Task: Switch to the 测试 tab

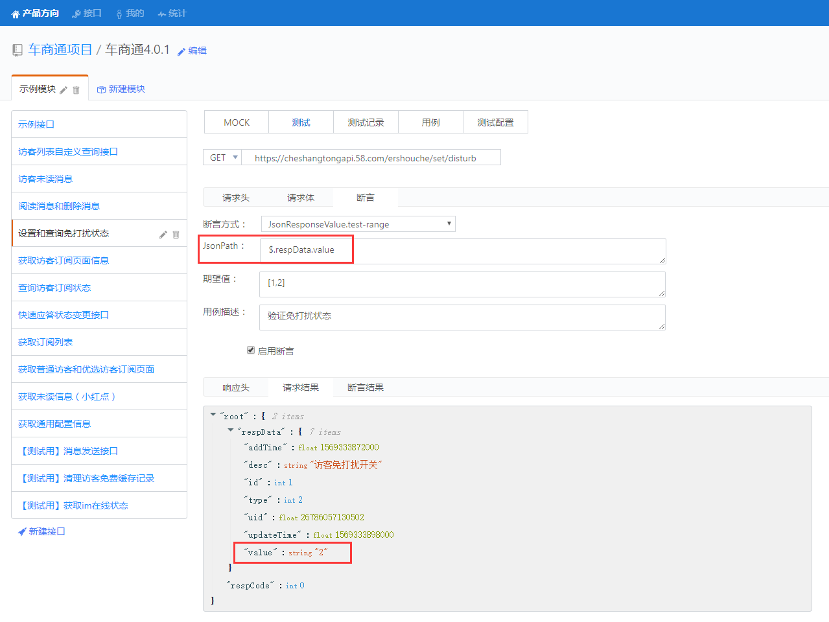Action: [x=301, y=123]
